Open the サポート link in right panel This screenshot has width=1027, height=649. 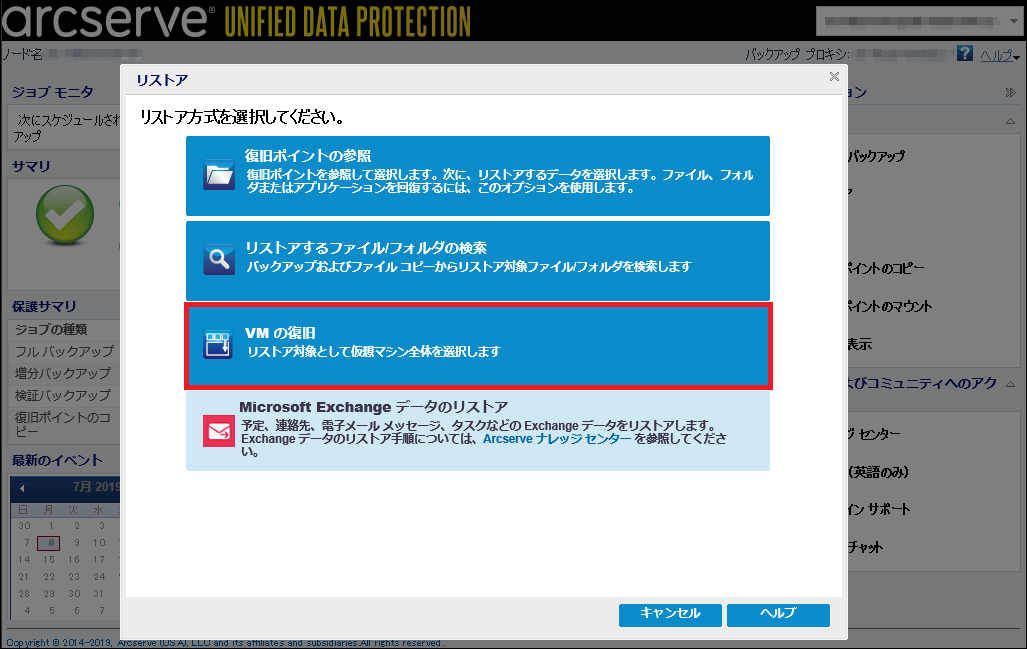(x=879, y=510)
